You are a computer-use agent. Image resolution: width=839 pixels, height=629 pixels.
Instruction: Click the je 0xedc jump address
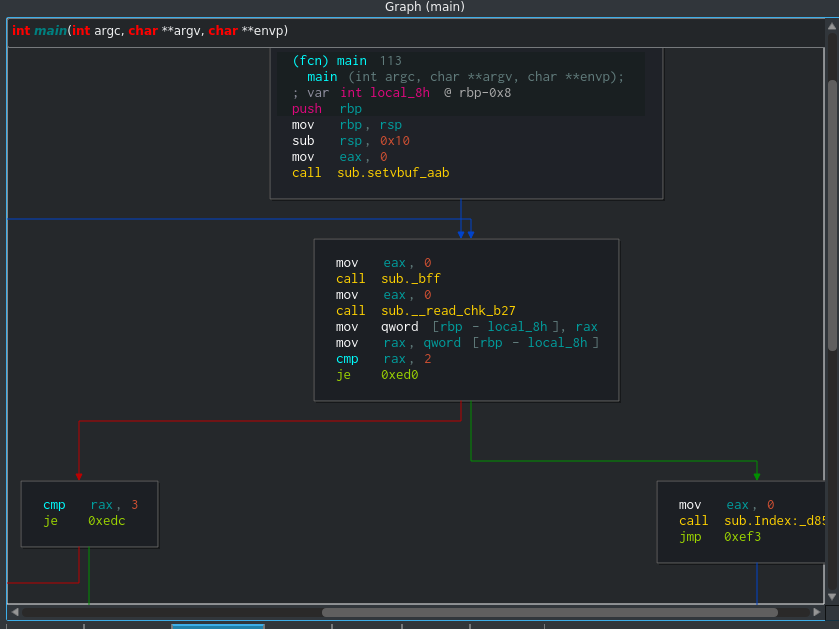click(x=106, y=521)
